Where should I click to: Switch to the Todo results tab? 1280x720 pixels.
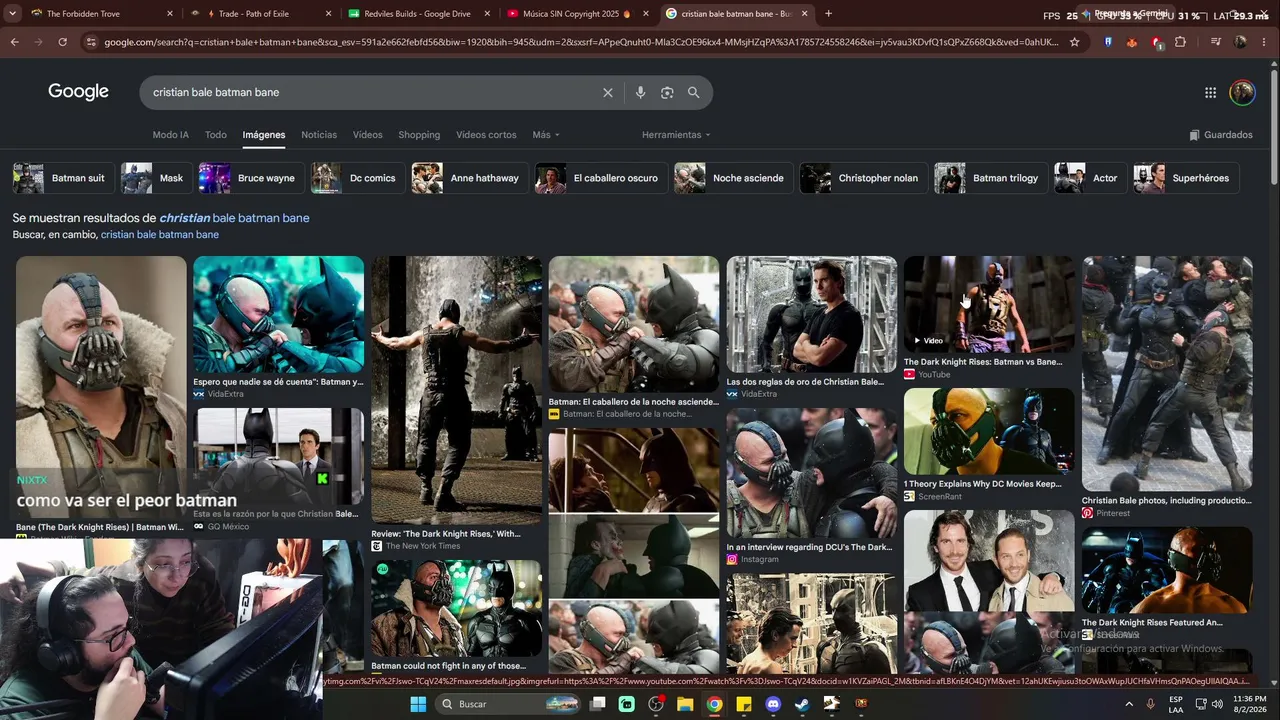click(x=216, y=135)
